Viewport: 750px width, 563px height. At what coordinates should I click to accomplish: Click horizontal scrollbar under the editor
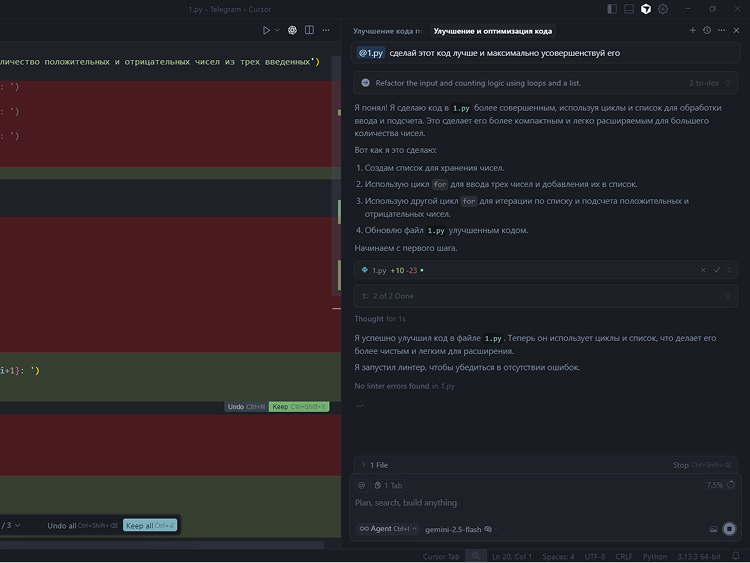tap(162, 545)
